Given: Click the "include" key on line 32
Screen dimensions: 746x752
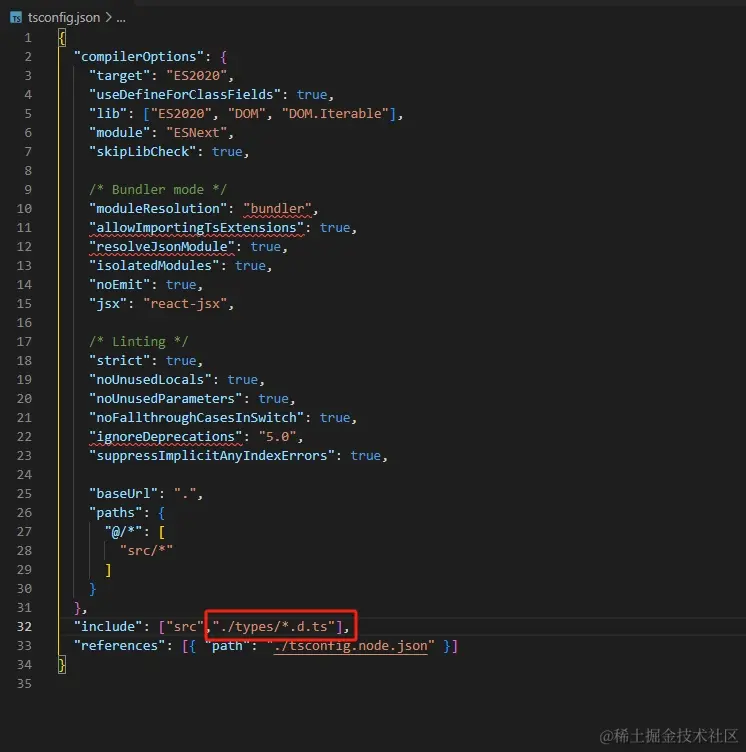Looking at the screenshot, I should click(x=108, y=627).
